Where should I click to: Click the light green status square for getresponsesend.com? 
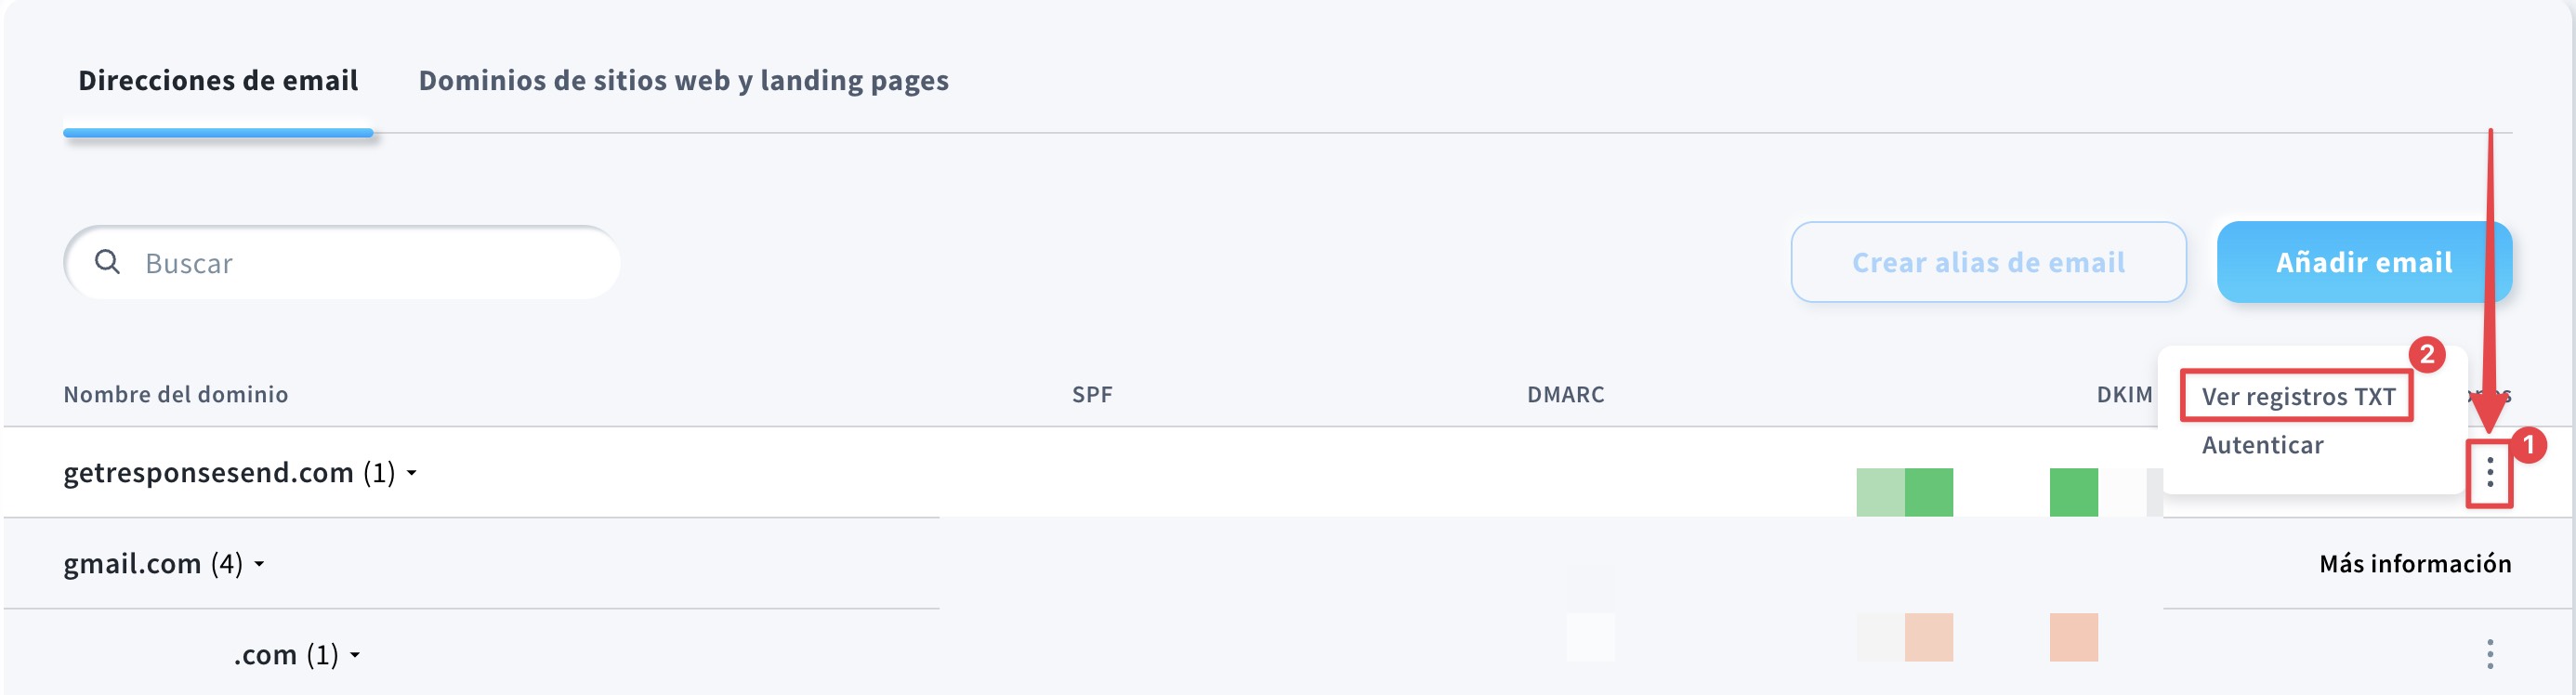1880,492
